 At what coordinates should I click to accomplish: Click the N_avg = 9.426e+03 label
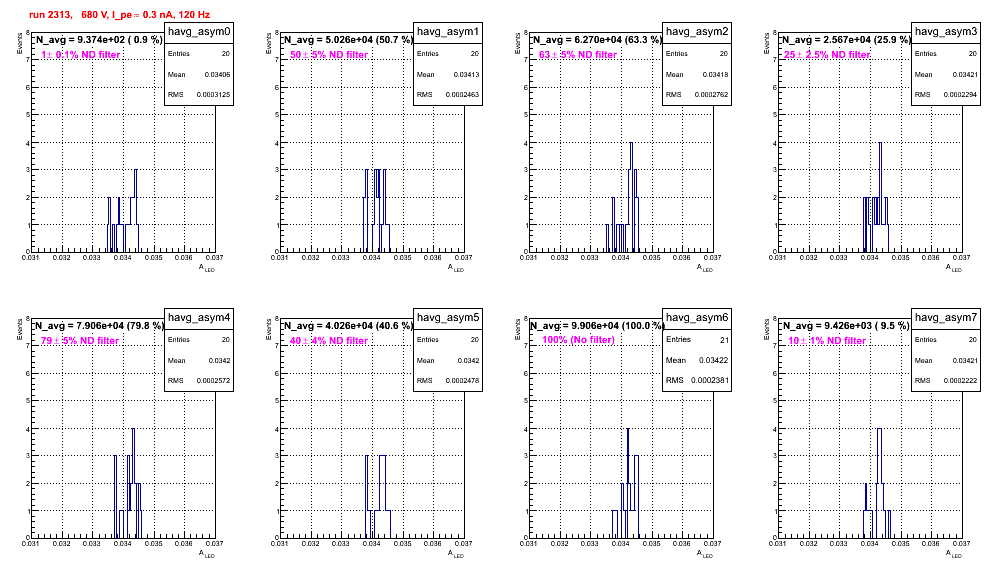point(846,326)
